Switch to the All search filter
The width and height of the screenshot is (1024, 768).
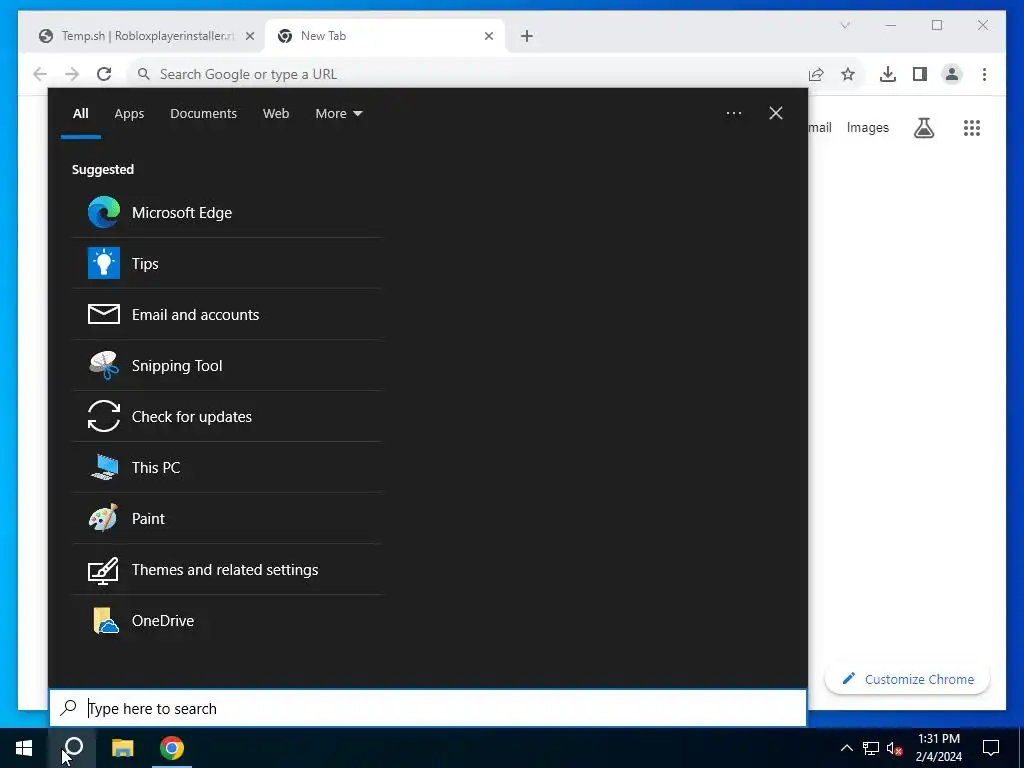[80, 114]
